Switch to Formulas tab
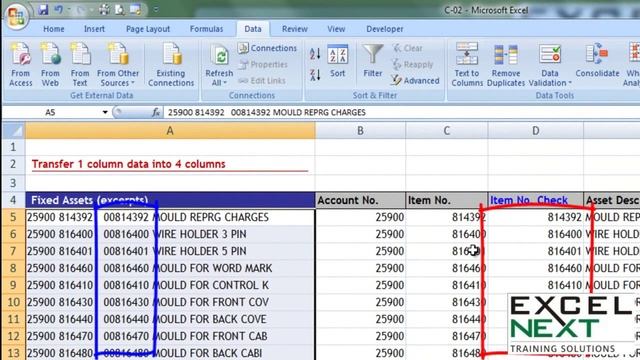Viewport: 640px width, 360px height. coord(207,29)
